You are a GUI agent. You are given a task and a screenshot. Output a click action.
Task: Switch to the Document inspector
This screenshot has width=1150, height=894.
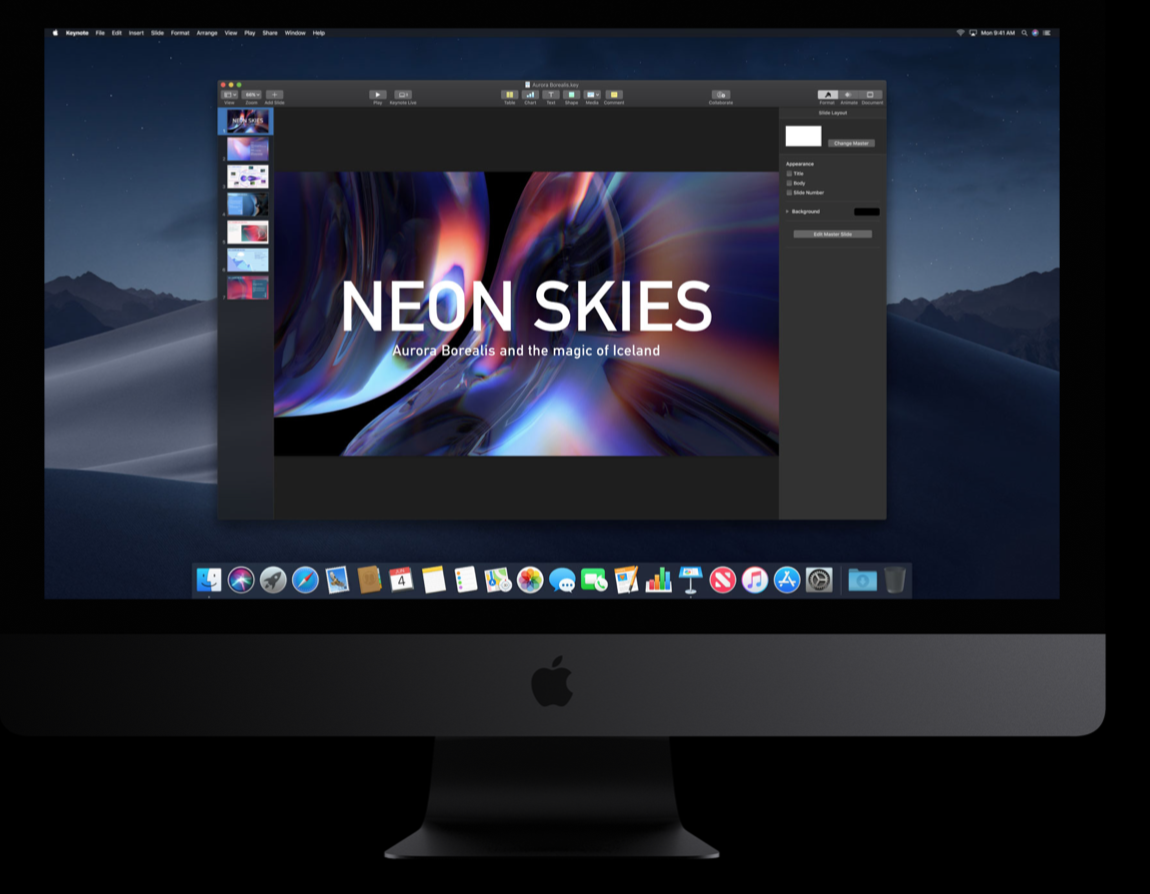coord(871,95)
